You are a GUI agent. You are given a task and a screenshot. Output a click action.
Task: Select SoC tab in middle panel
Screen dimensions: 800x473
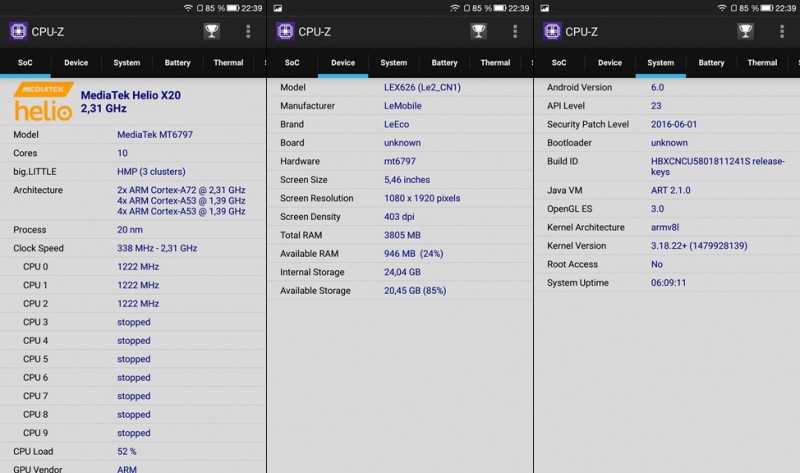[x=292, y=63]
